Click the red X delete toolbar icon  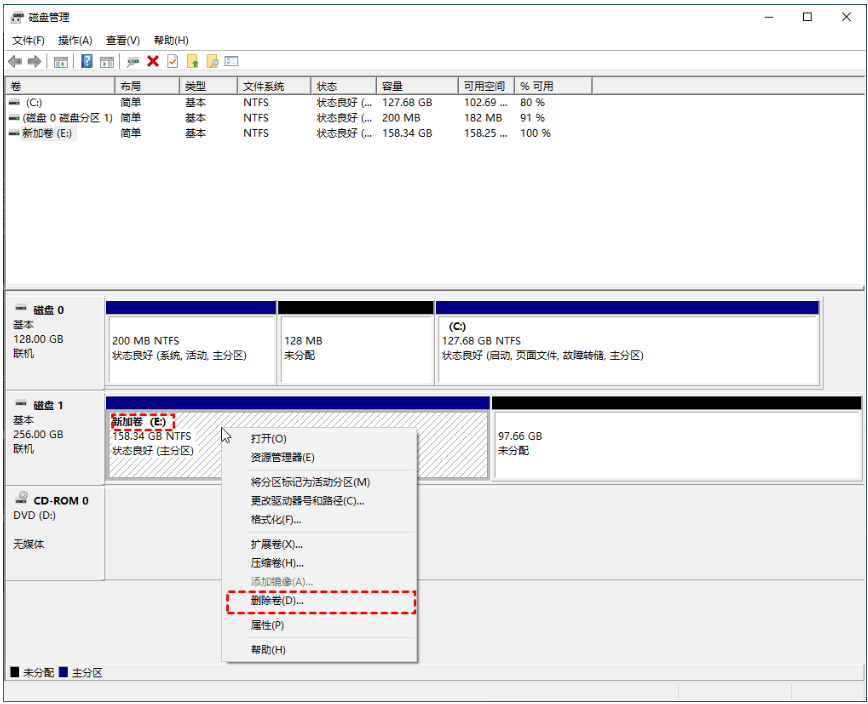pyautogui.click(x=153, y=62)
